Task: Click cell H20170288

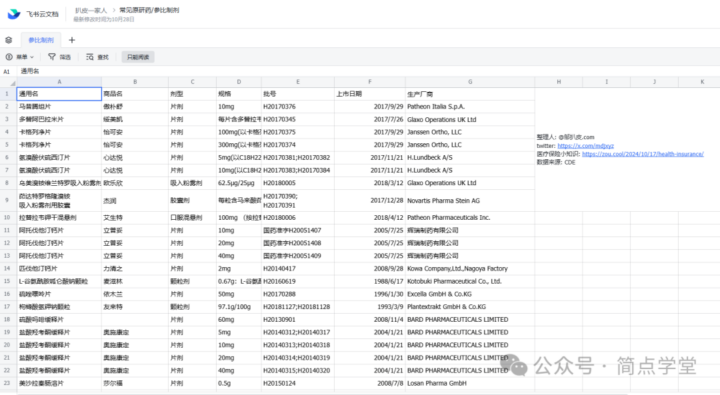Action: pyautogui.click(x=298, y=294)
